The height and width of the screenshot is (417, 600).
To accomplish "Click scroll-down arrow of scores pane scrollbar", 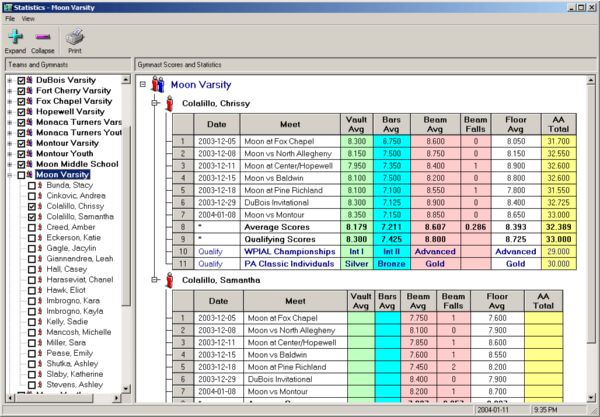I will click(x=591, y=397).
